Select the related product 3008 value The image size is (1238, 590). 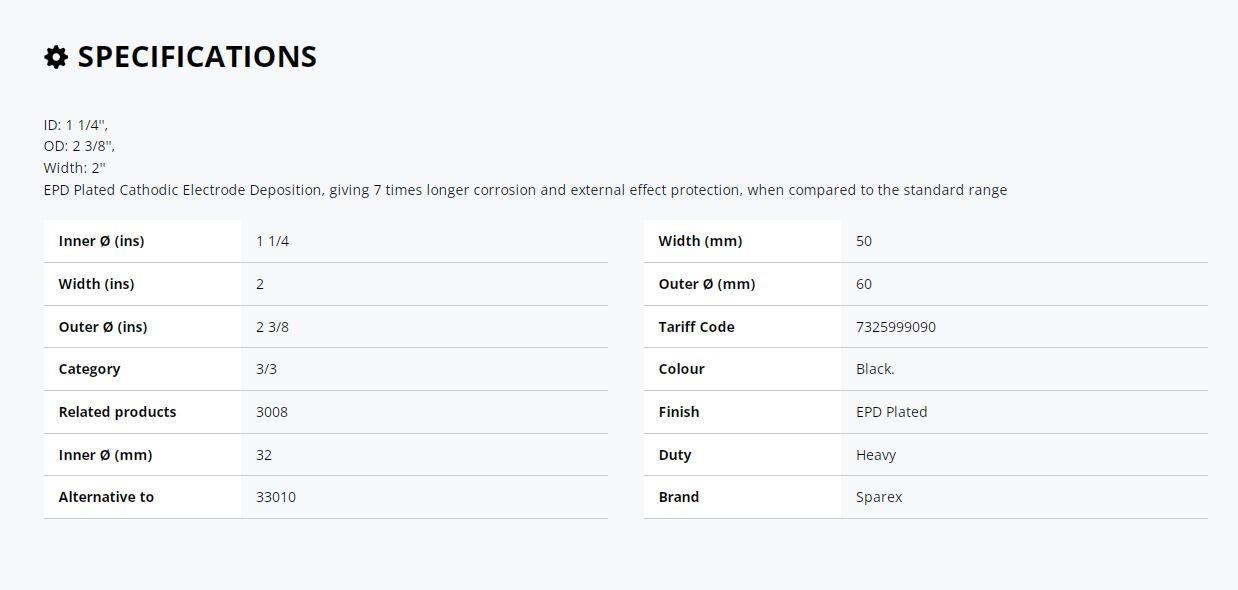click(272, 412)
